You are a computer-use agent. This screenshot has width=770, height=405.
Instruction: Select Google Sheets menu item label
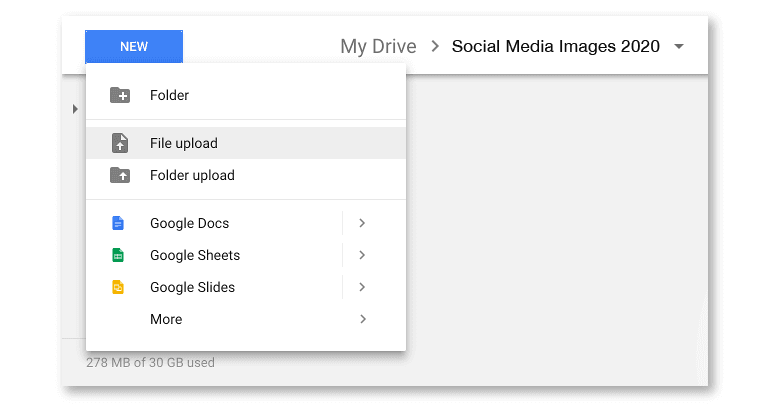click(x=195, y=255)
